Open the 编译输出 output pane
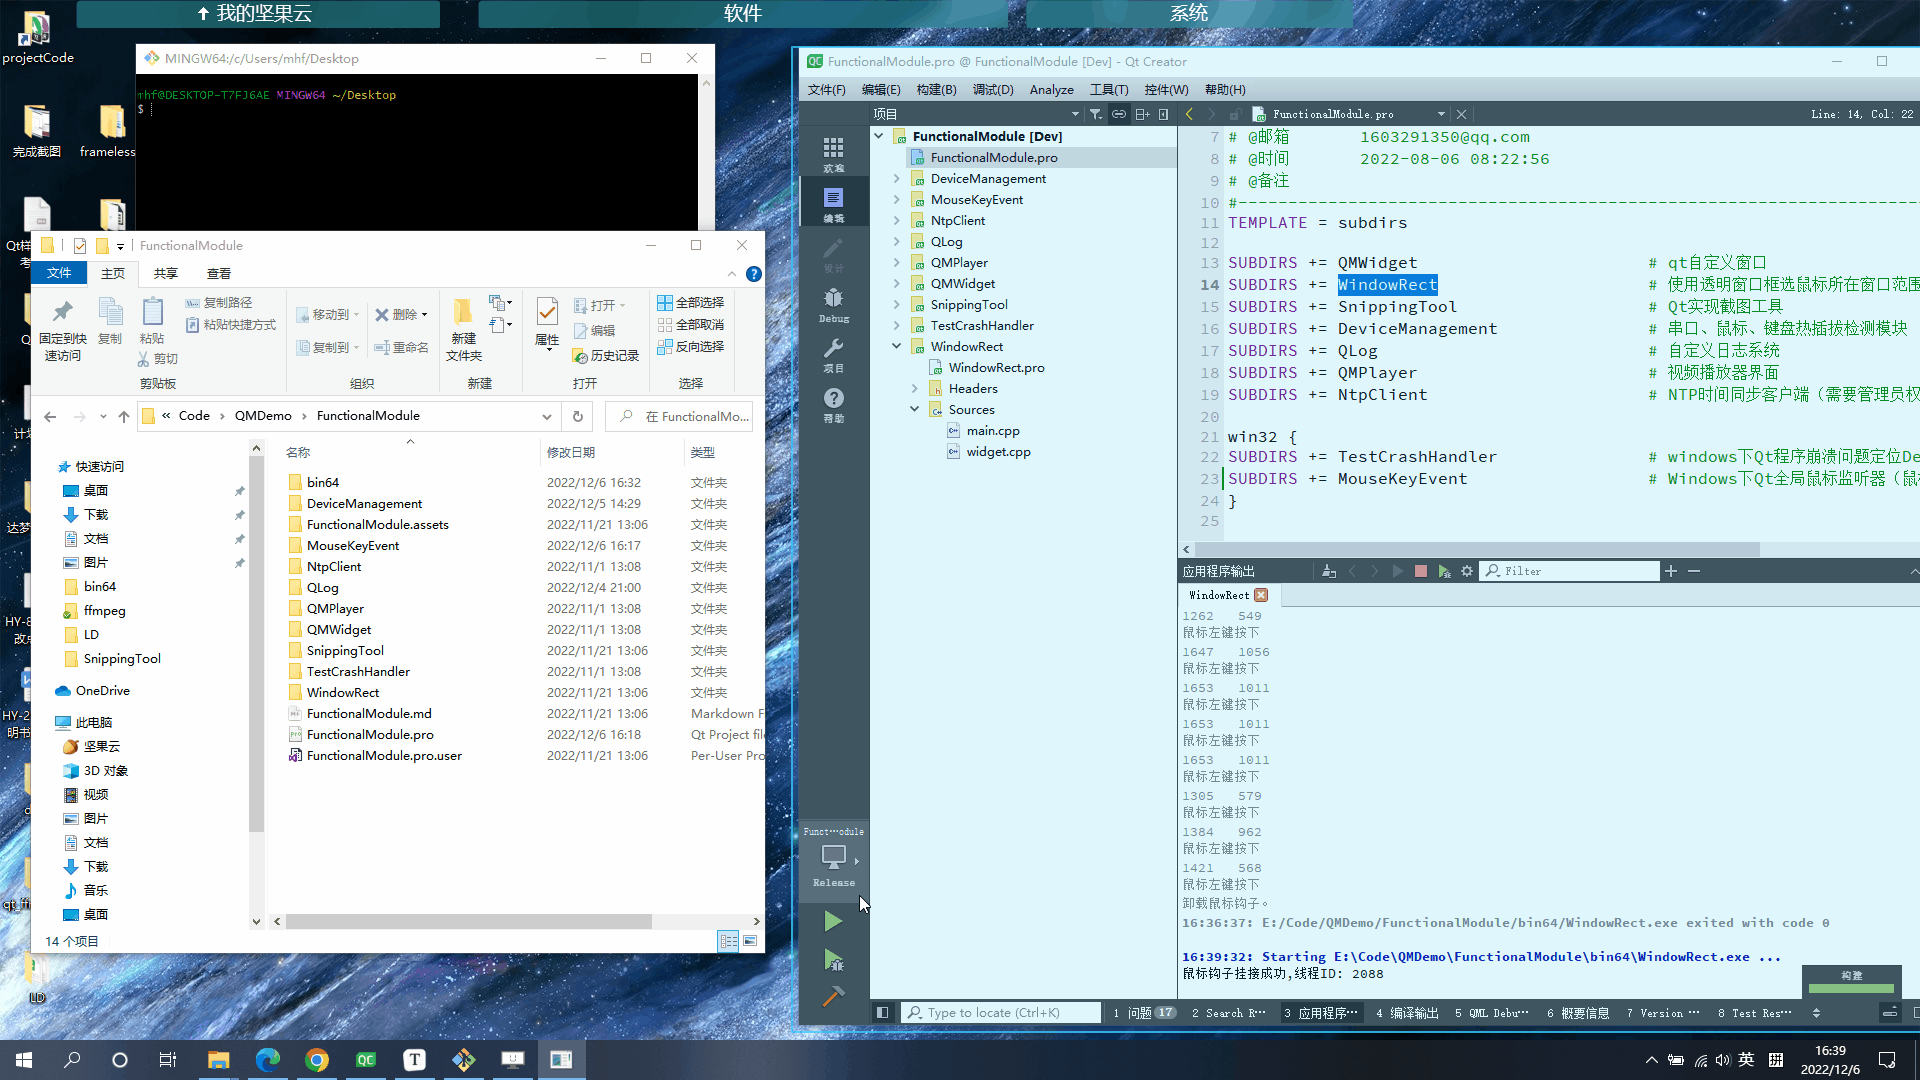 coord(1407,1013)
